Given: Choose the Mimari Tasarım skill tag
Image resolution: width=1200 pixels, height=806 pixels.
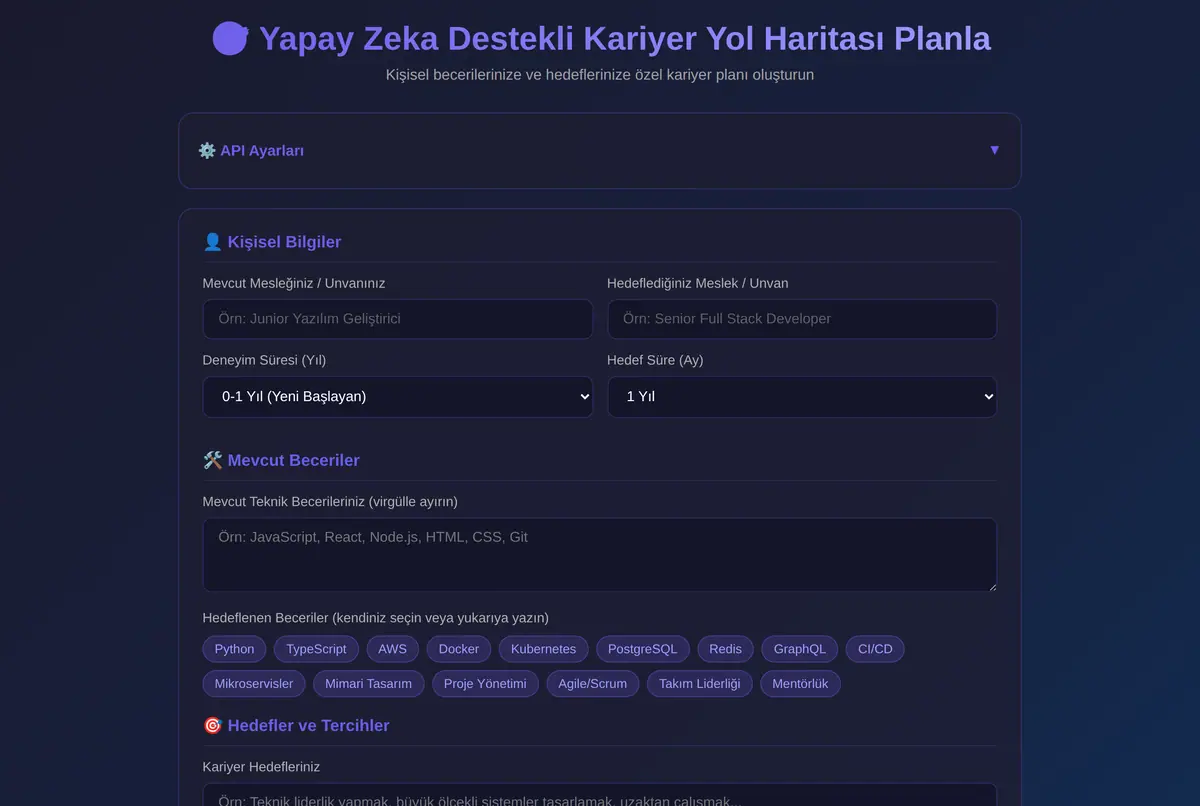Looking at the screenshot, I should coord(369,684).
